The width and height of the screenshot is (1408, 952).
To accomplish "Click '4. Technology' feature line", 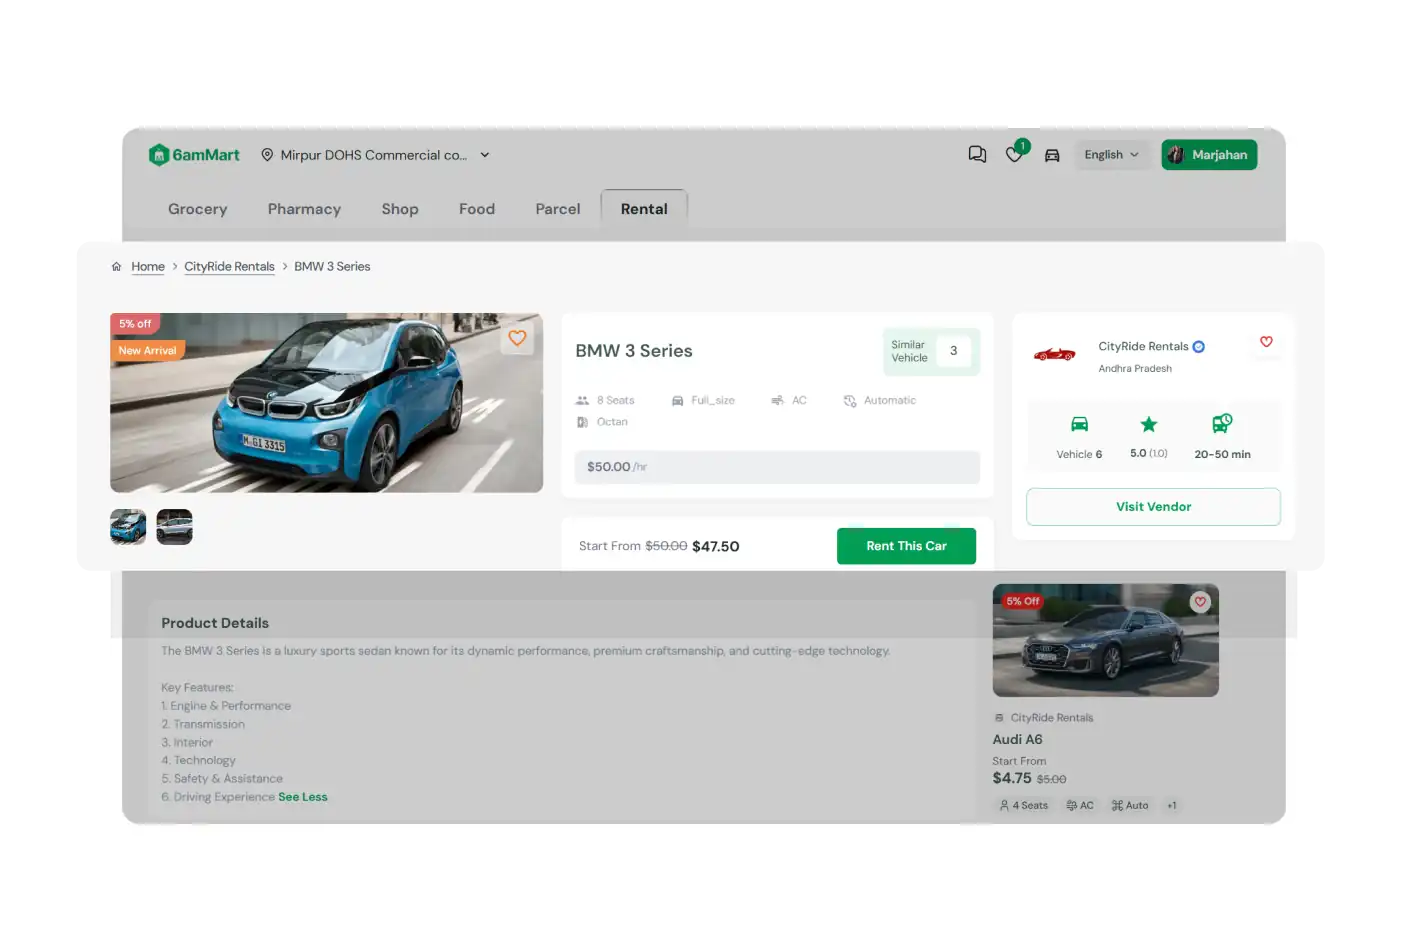I will [198, 761].
